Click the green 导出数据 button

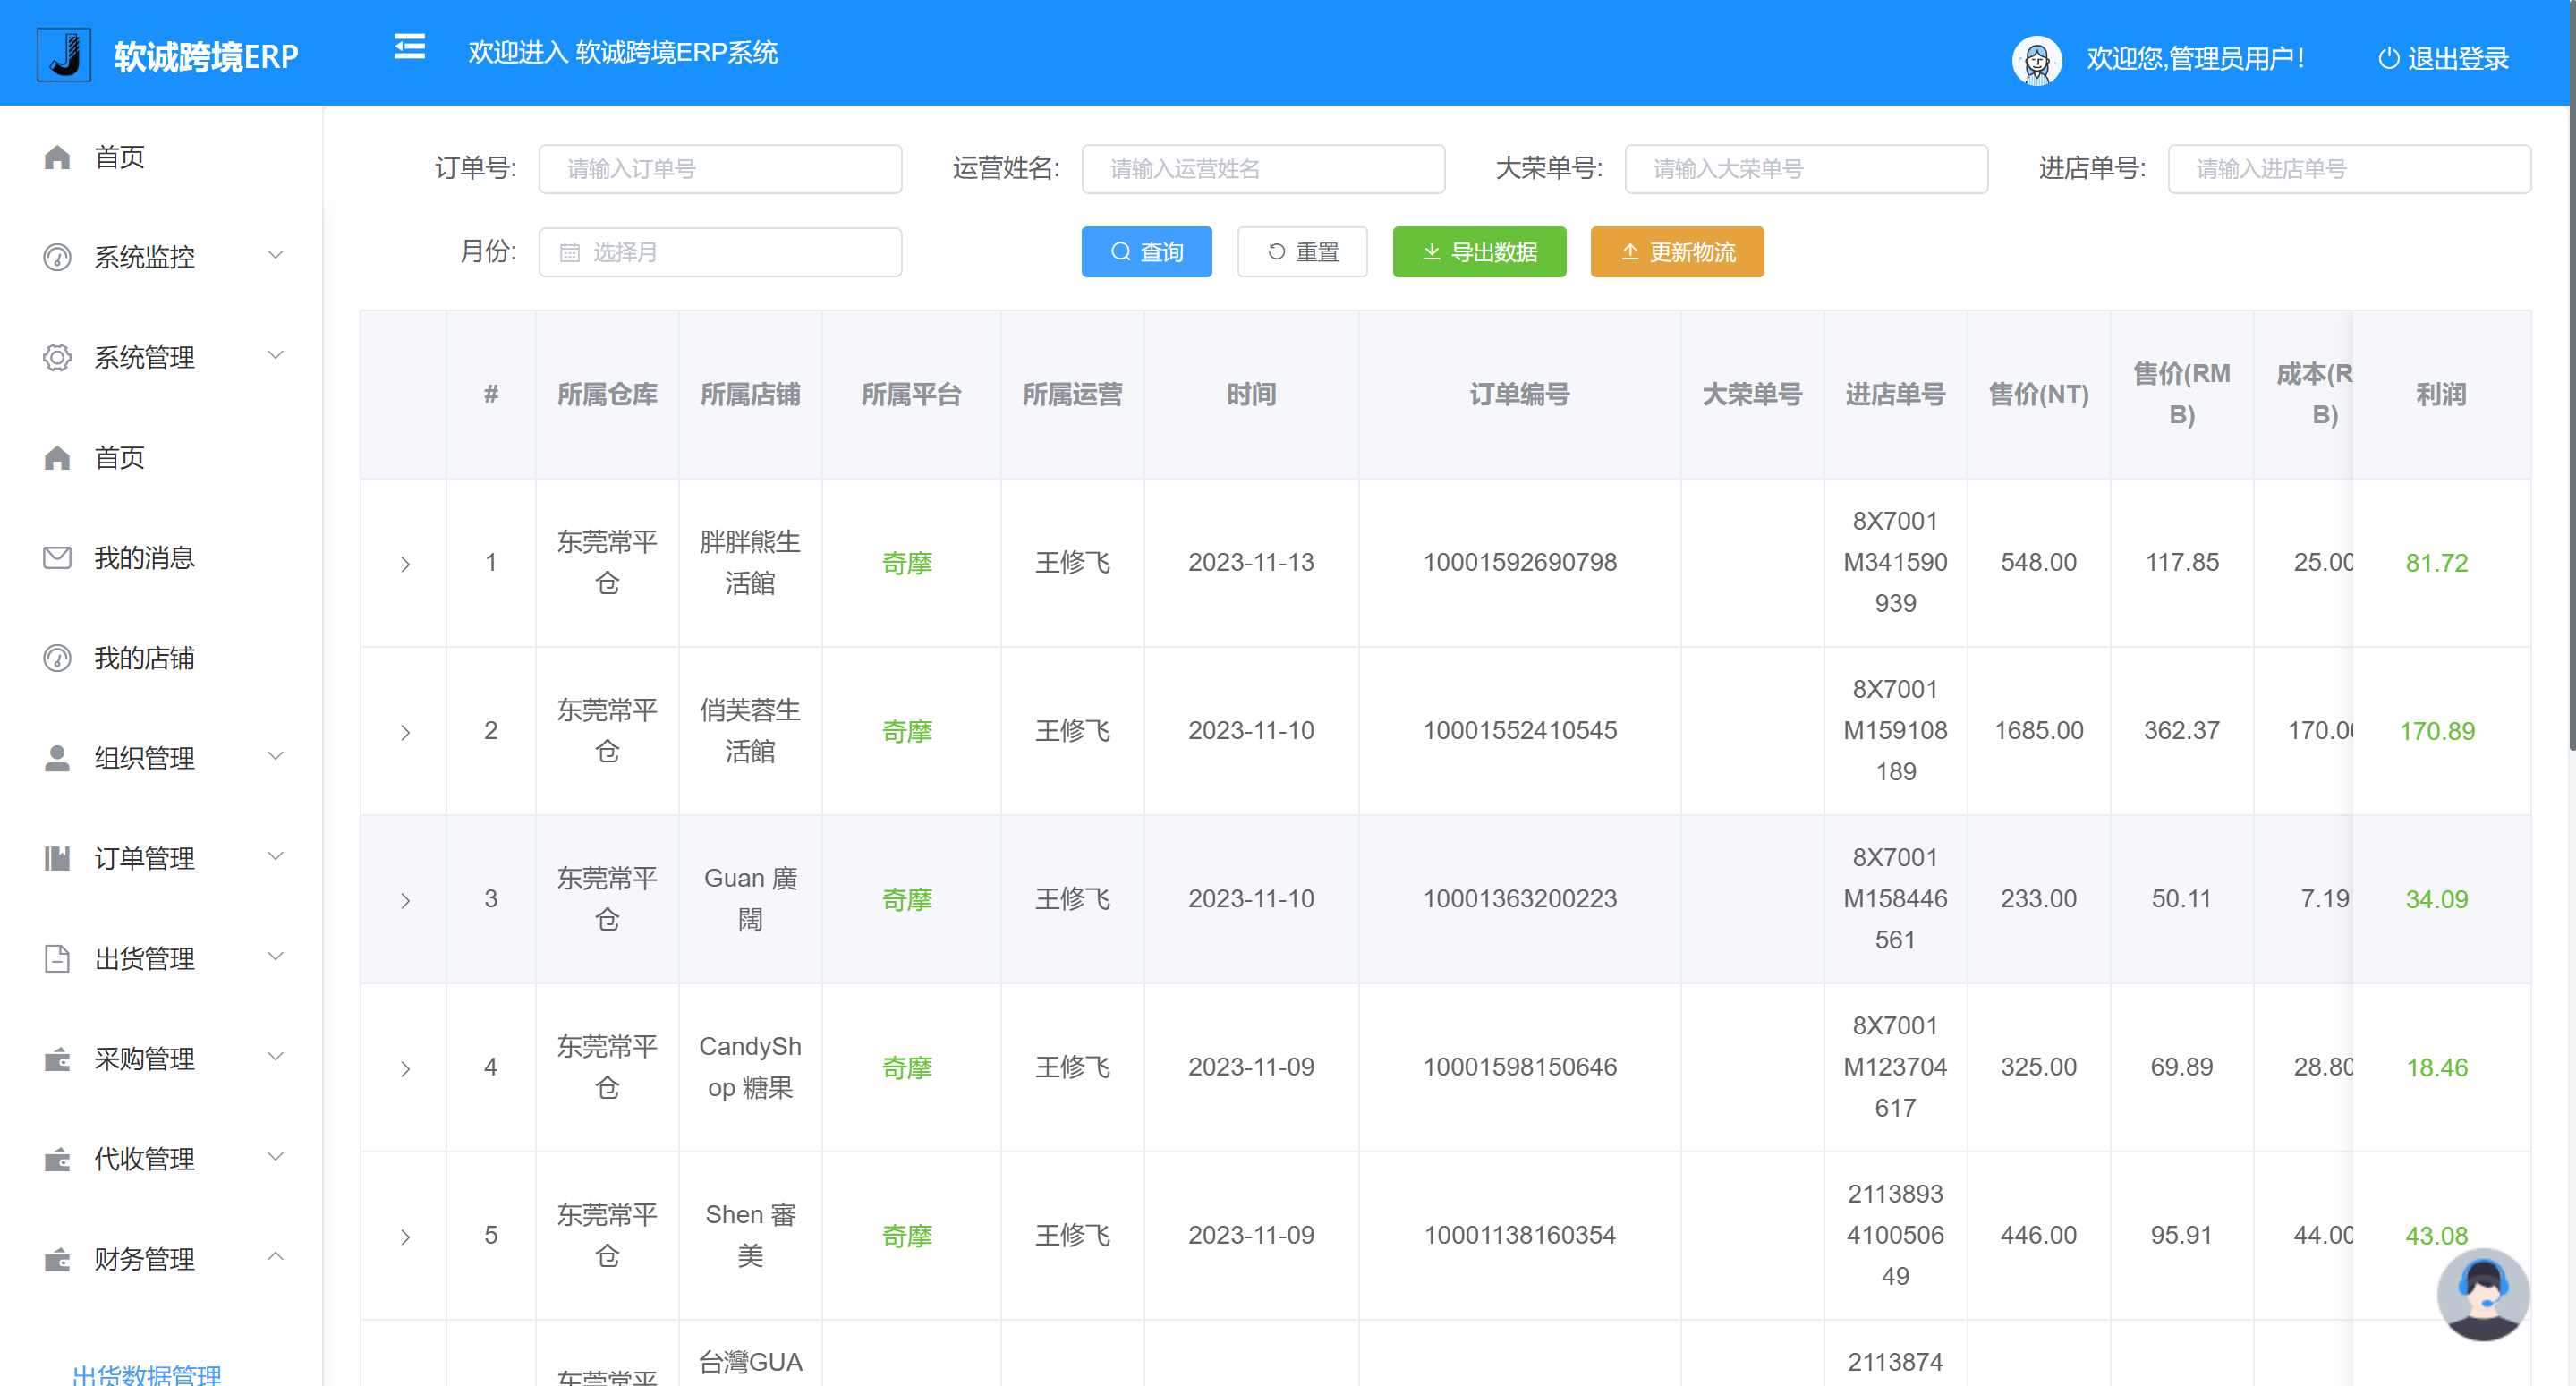pos(1479,252)
